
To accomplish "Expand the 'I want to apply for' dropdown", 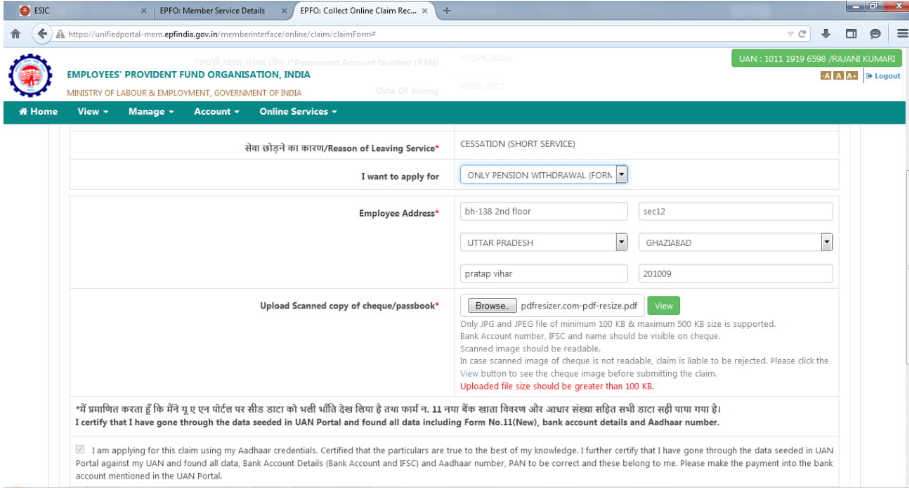I will [621, 174].
